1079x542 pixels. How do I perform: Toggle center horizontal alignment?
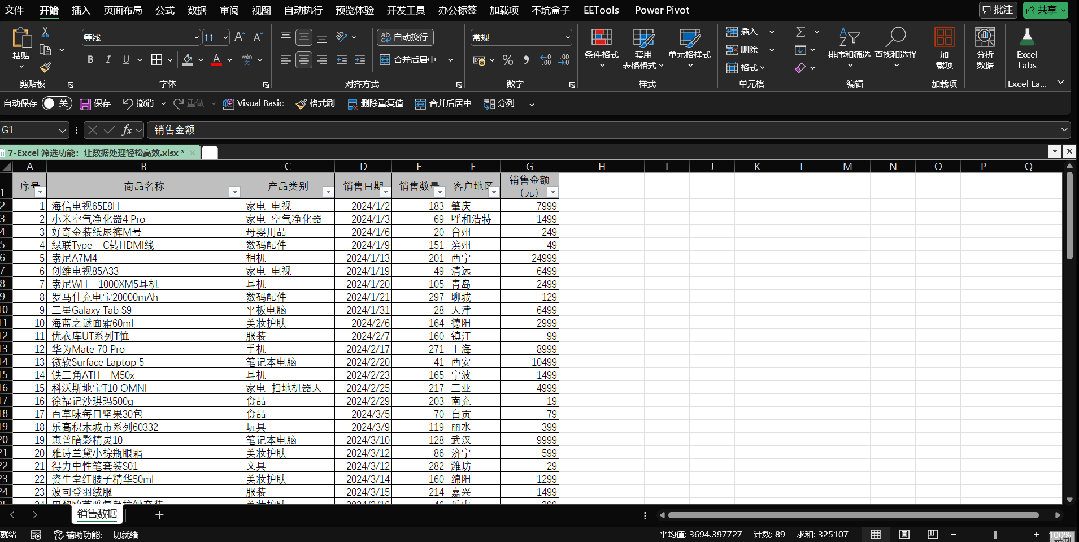tap(303, 61)
